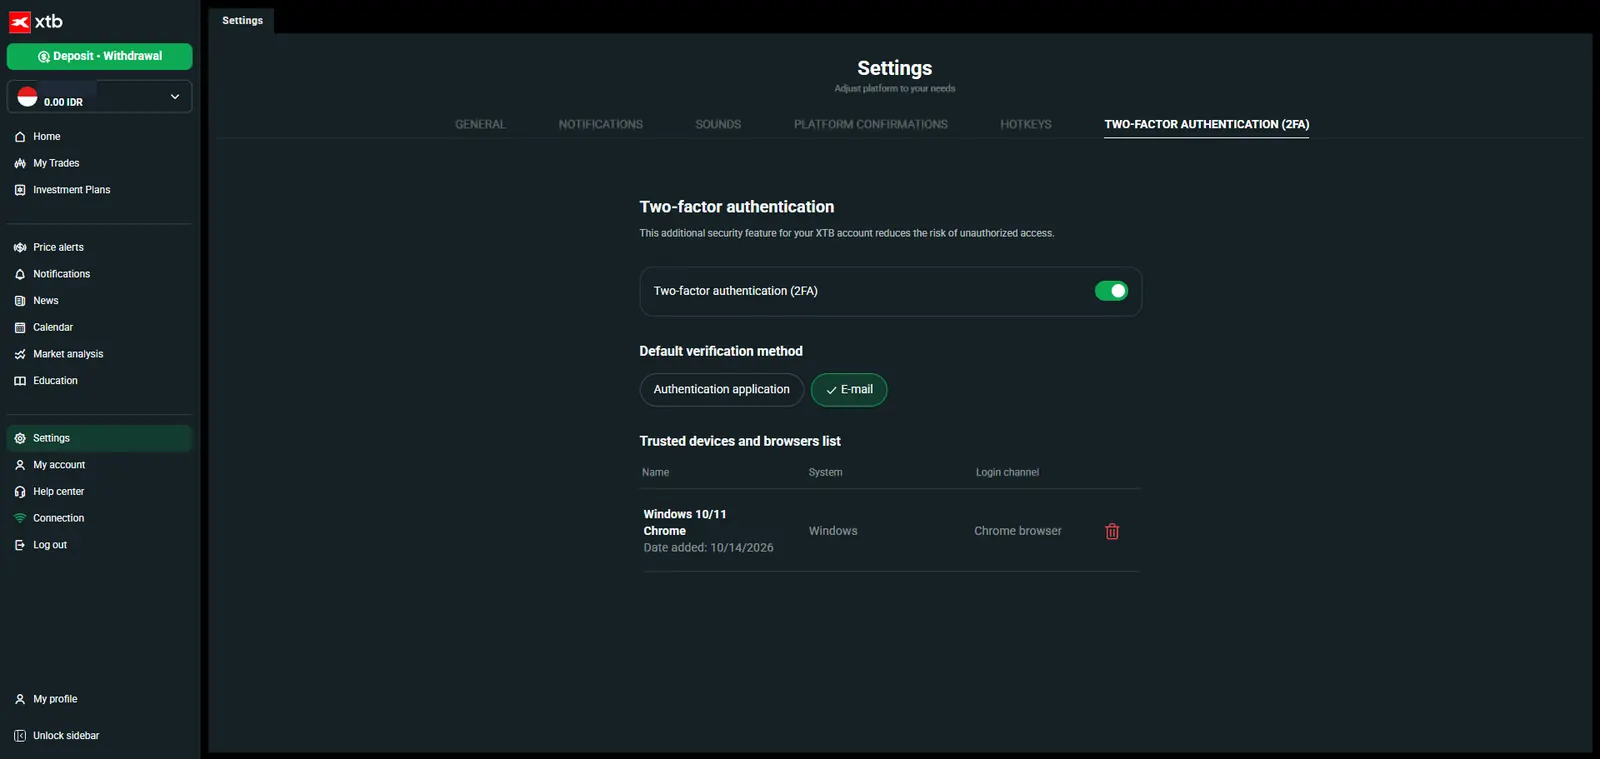Click the Calendar icon
The height and width of the screenshot is (759, 1600).
click(20, 328)
